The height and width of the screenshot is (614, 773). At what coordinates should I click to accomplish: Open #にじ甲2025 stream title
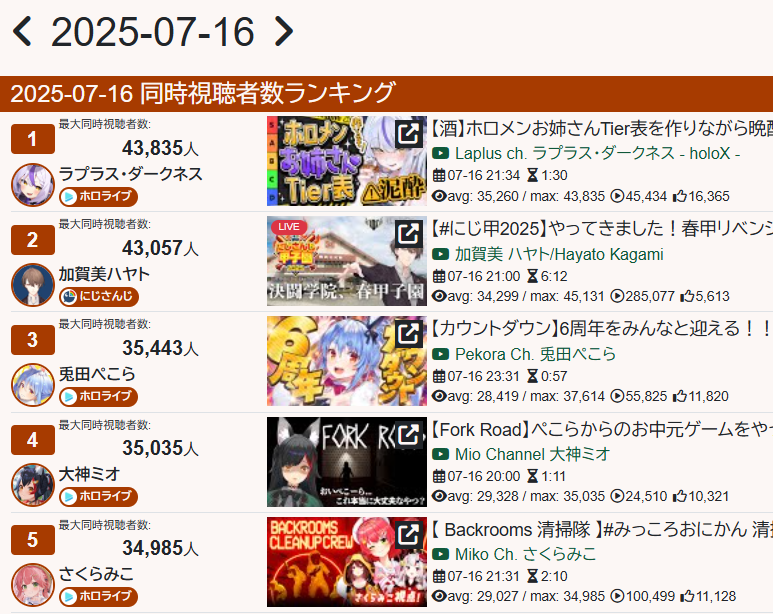click(602, 228)
